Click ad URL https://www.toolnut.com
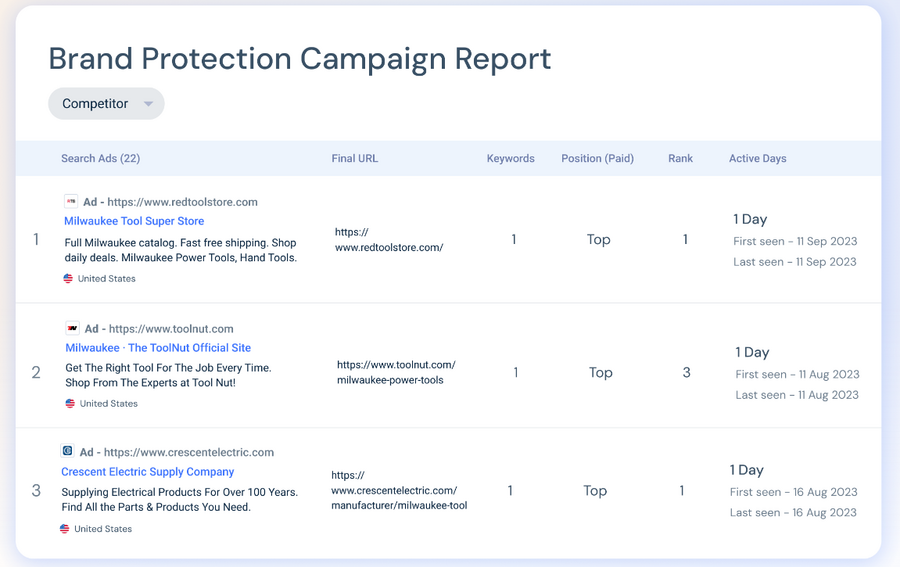Viewport: 900px width, 567px height. point(171,329)
